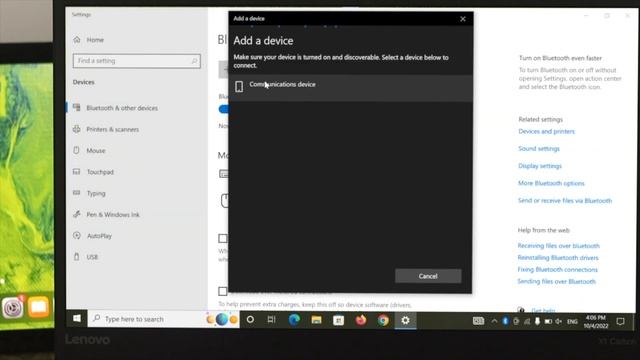Click the ENG language indicator

tap(572, 322)
